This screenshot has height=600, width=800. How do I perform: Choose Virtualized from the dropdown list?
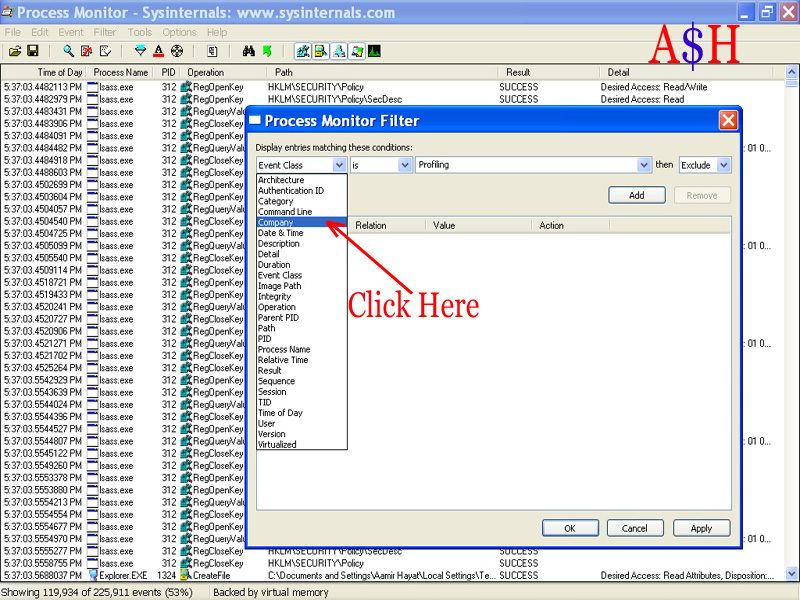(x=302, y=444)
